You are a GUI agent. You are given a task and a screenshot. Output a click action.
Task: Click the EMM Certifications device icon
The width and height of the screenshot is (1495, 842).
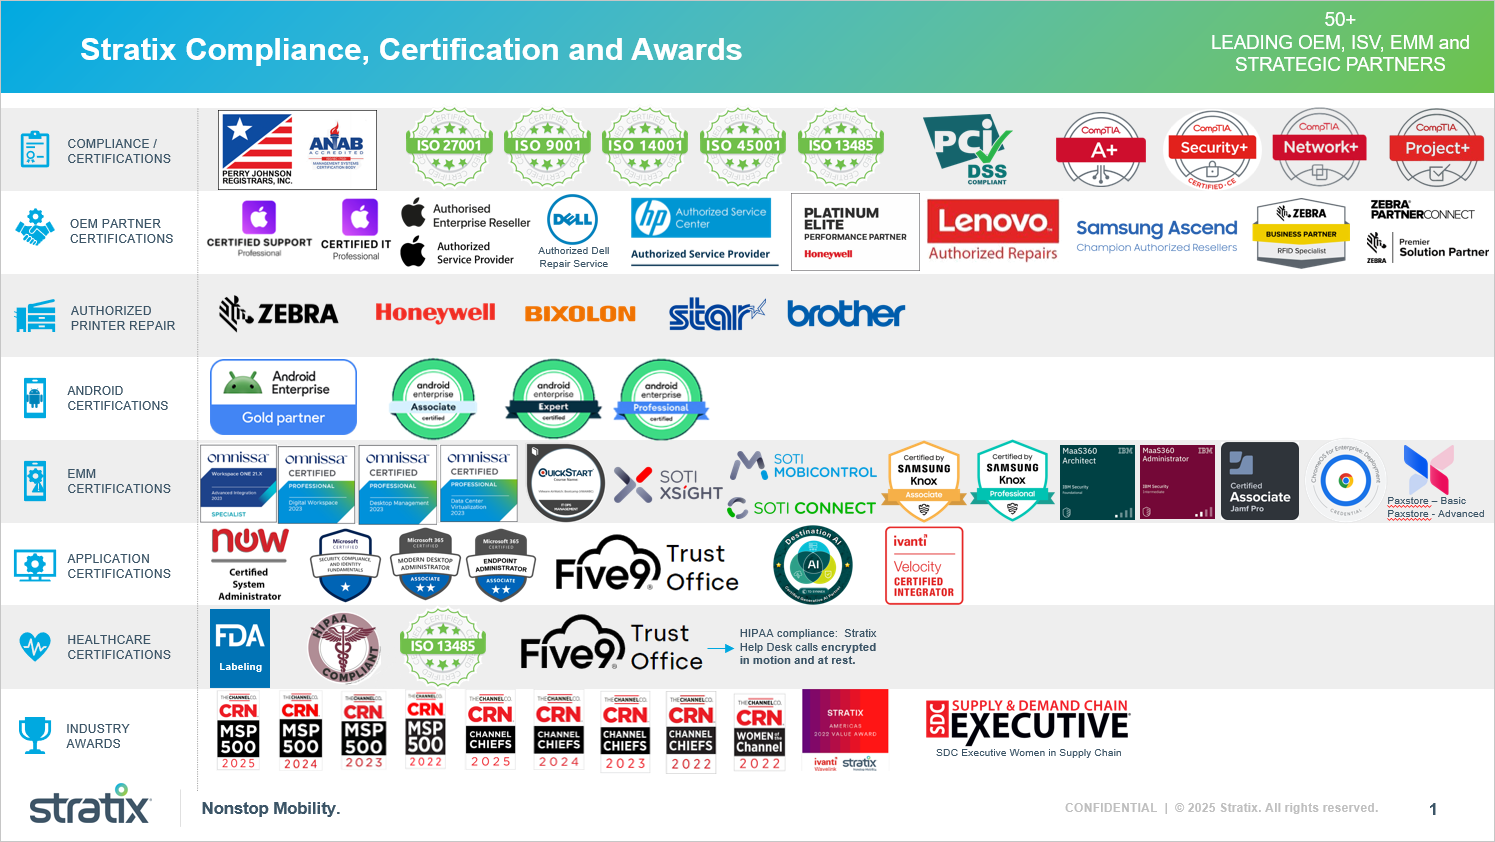tap(35, 480)
